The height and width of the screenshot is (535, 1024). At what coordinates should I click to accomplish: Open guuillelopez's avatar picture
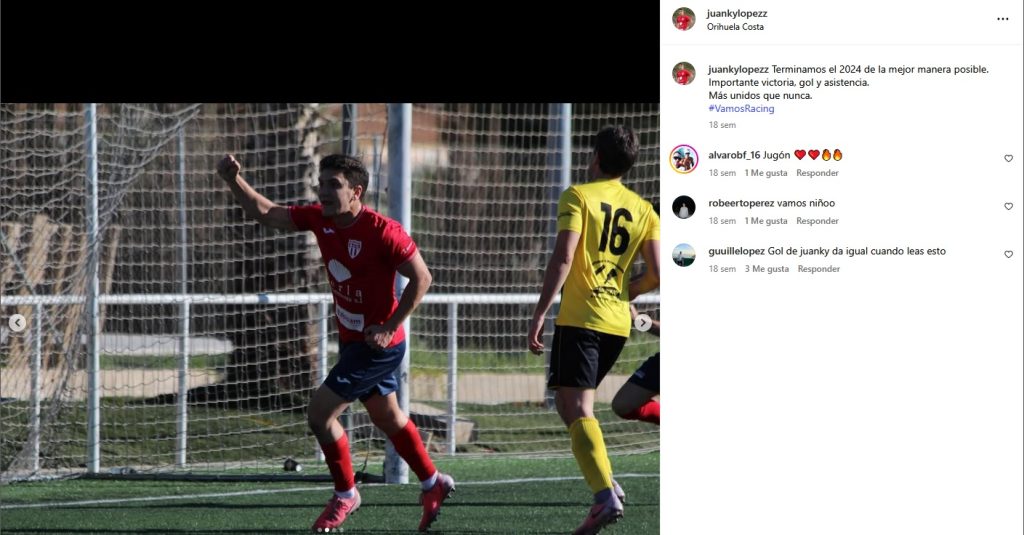[x=684, y=255]
